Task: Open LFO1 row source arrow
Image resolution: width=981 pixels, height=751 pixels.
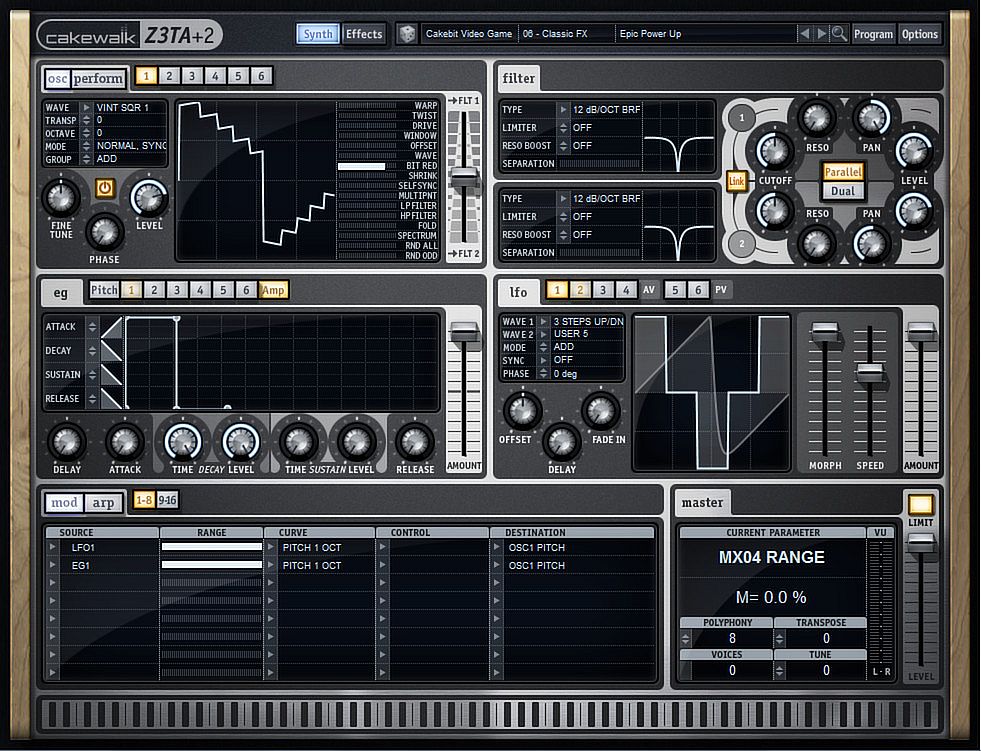Action: coord(53,547)
